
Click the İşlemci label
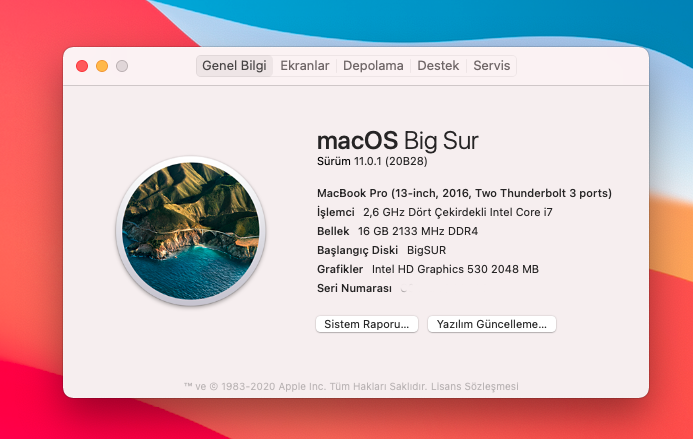336,212
